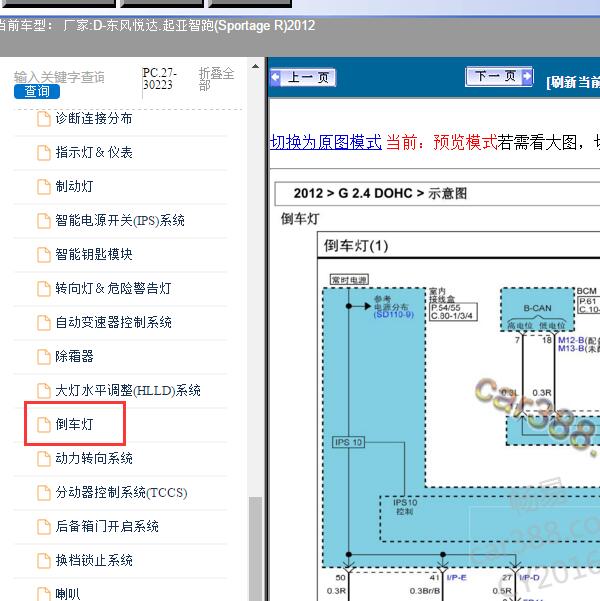
Task: Click the B-CAN block in diagram
Action: pos(538,309)
